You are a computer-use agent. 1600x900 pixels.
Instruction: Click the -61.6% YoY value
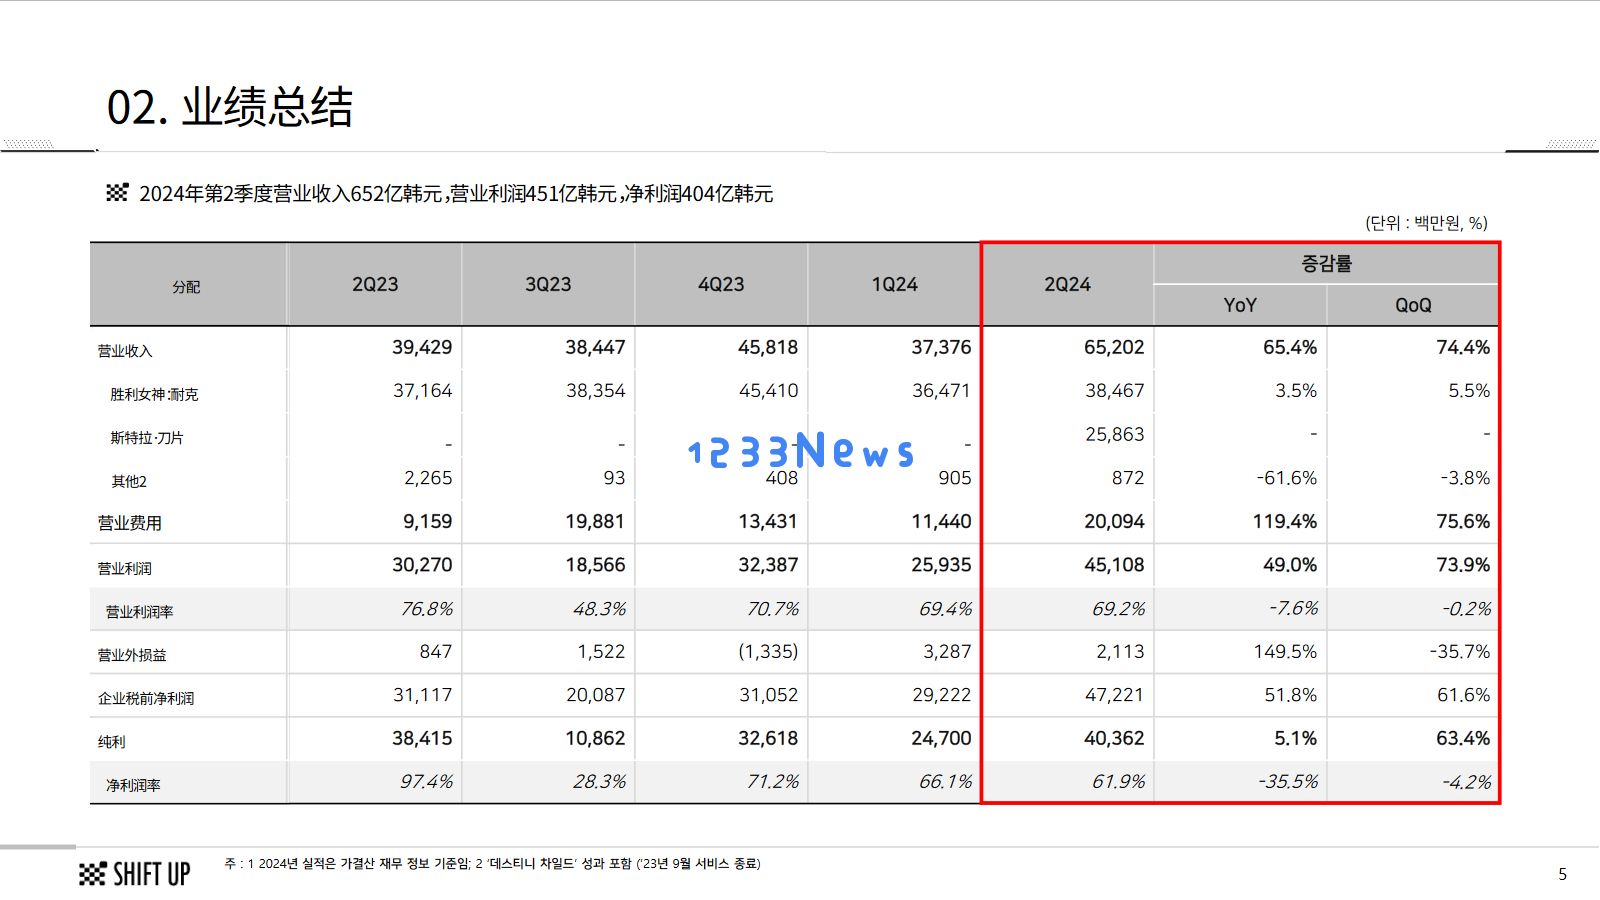tap(1287, 479)
